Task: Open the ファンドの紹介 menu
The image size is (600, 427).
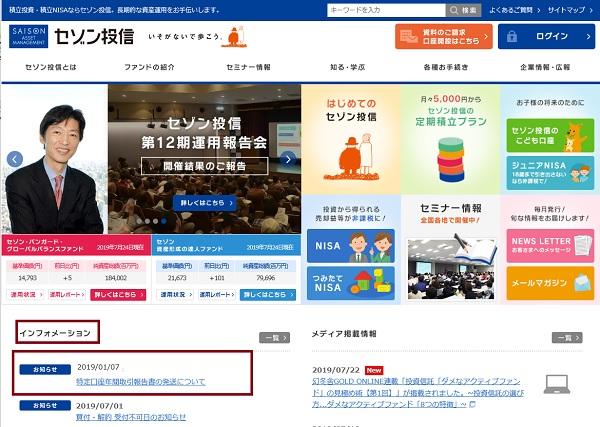Action: 149,67
